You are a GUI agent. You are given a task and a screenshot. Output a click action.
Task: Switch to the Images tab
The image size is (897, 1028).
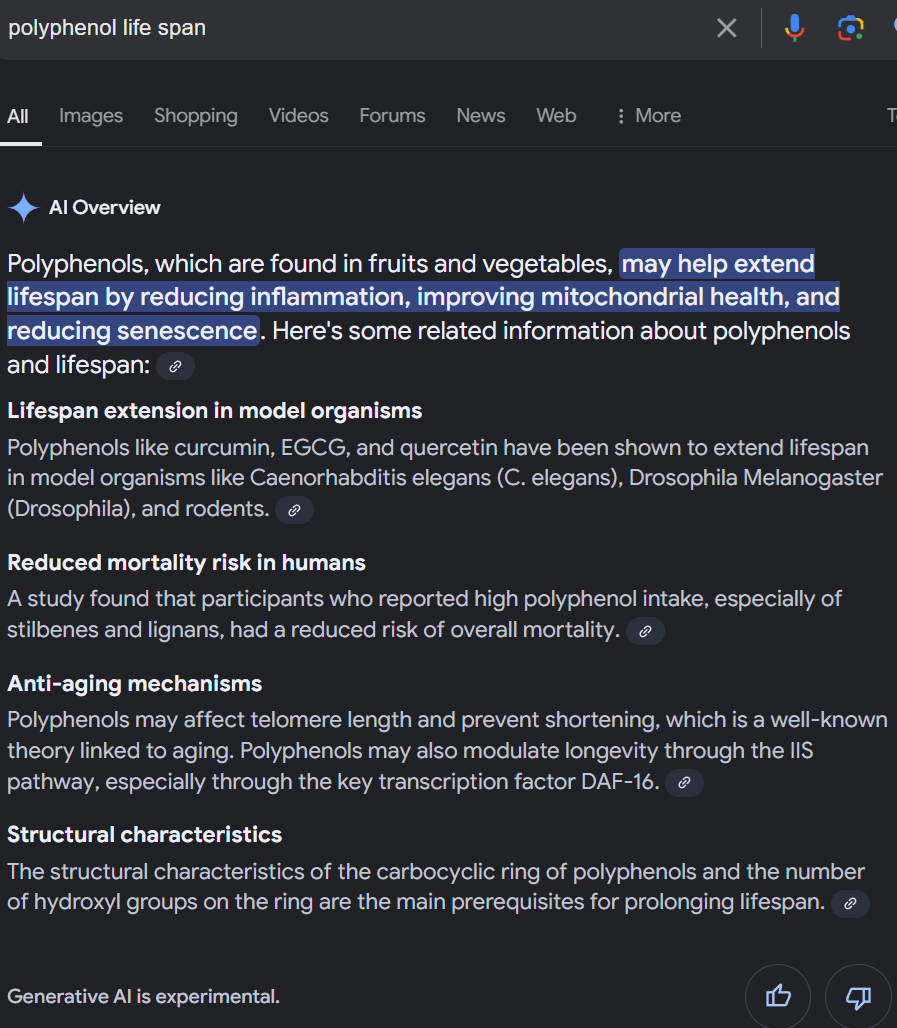pyautogui.click(x=91, y=115)
